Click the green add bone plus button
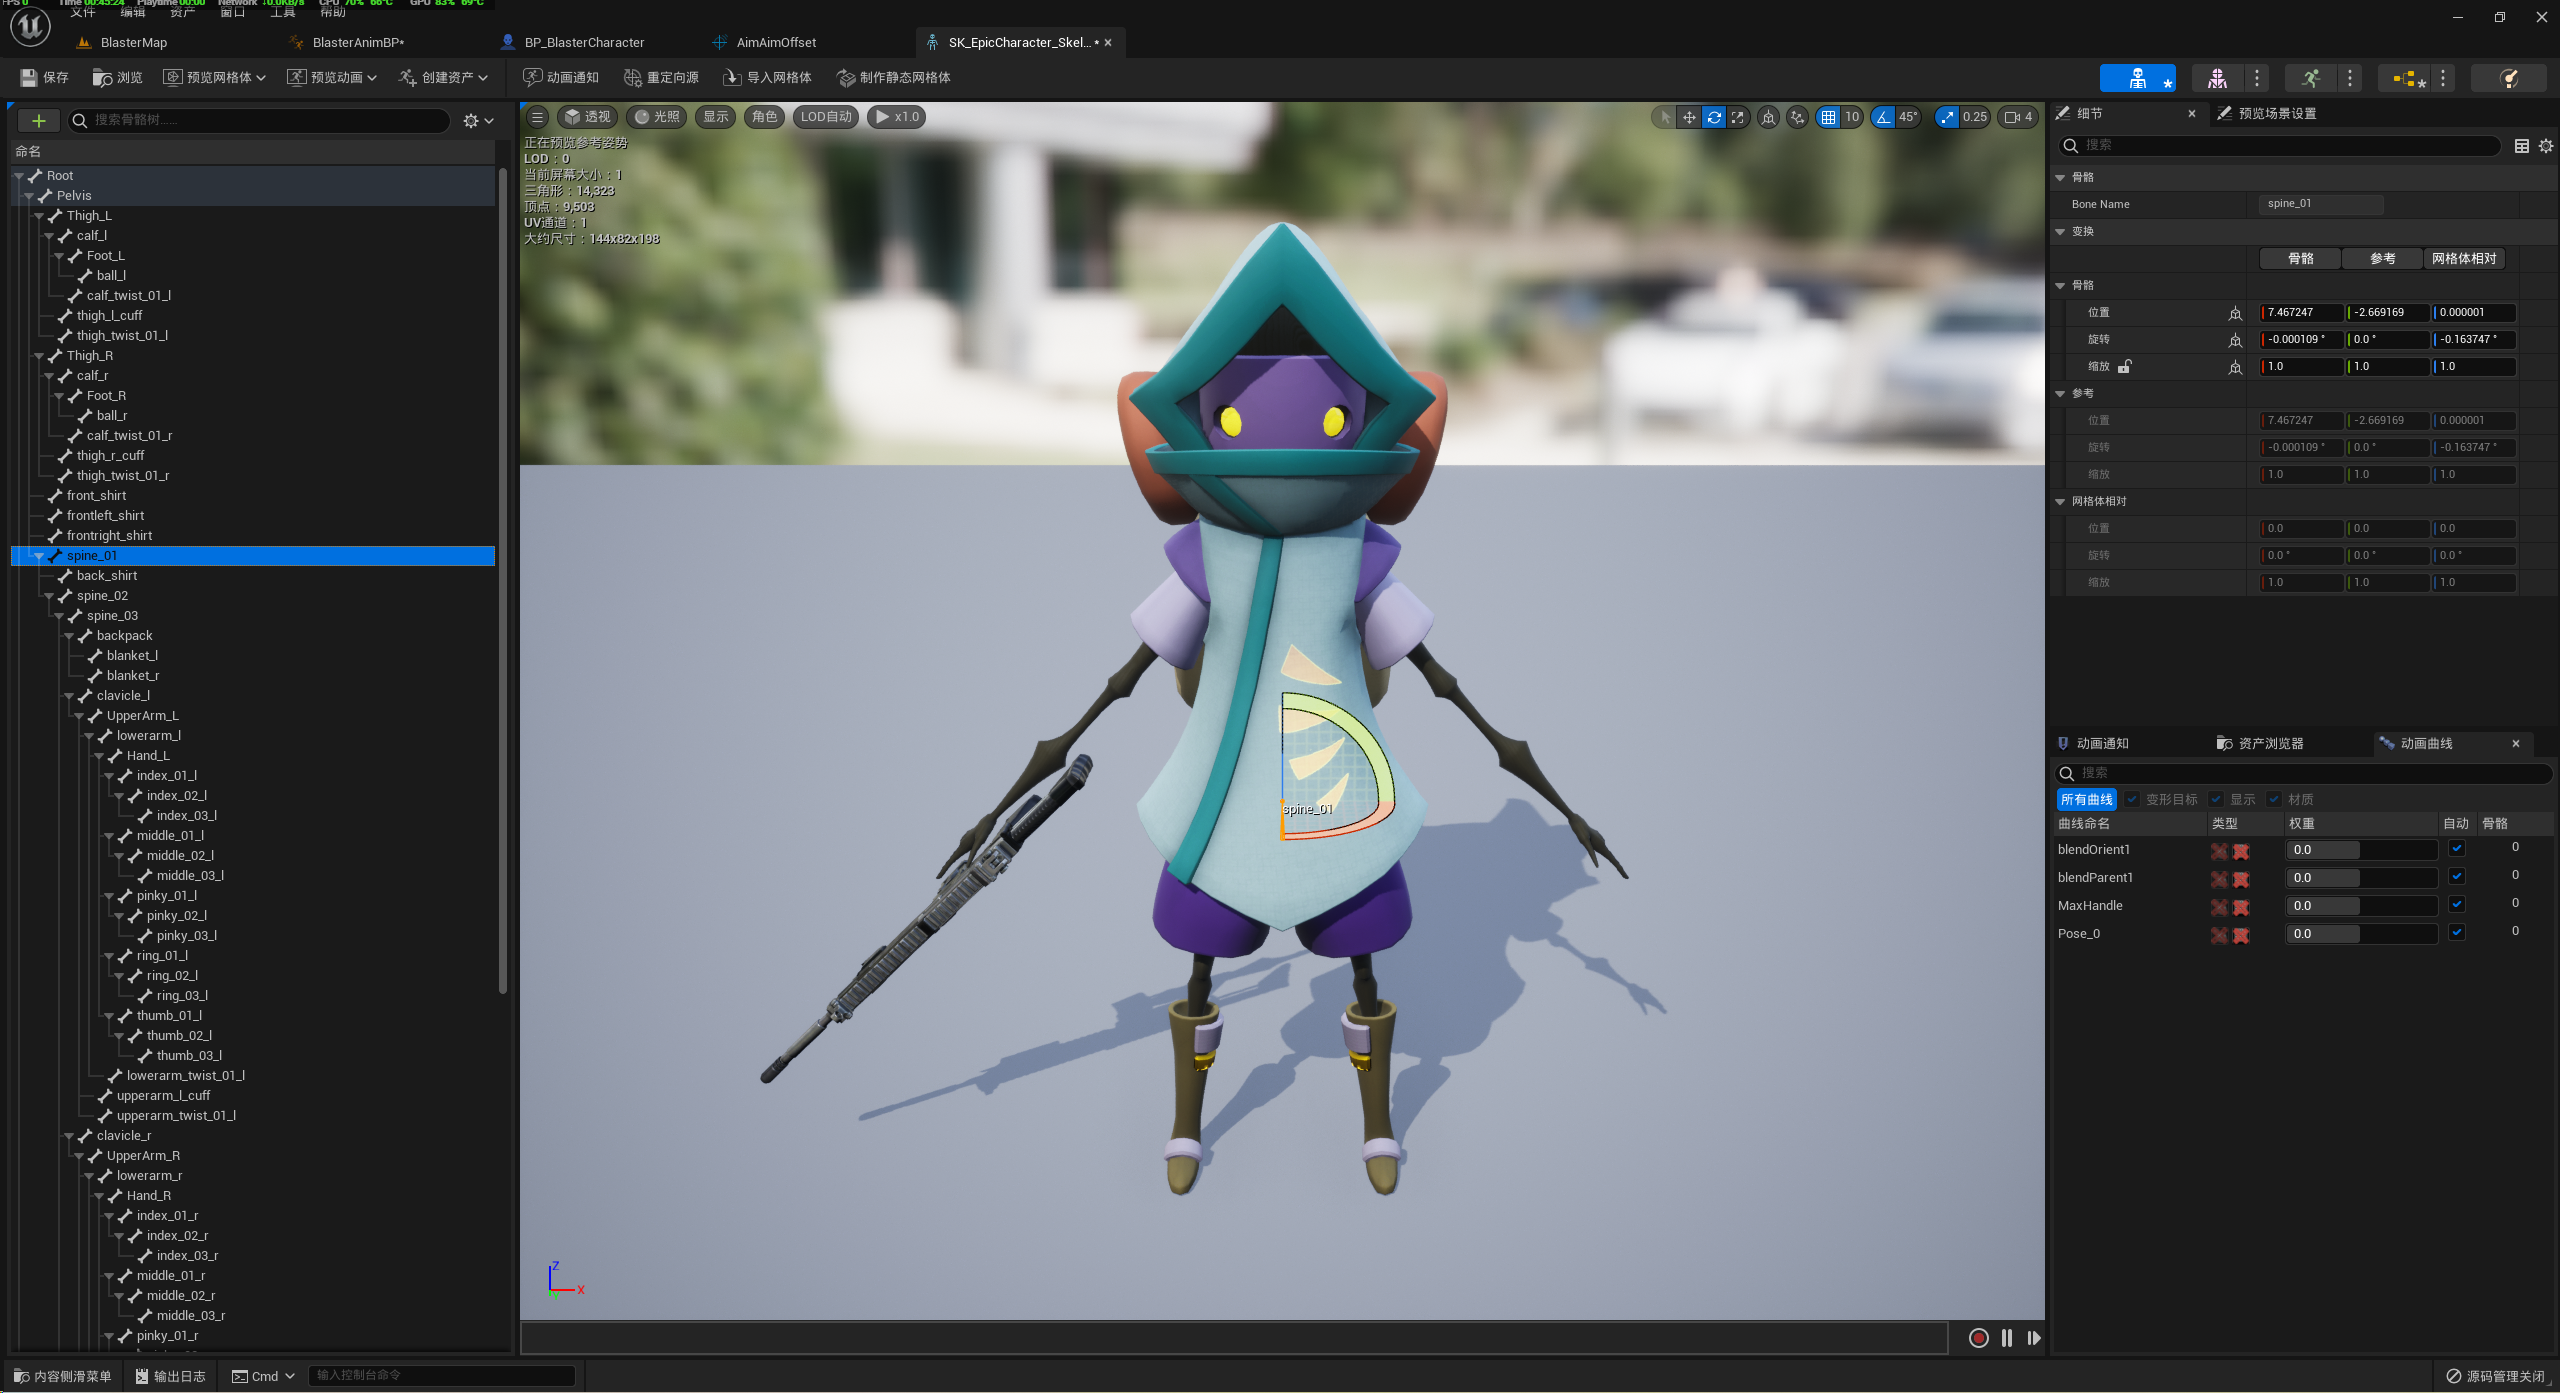2560x1393 pixels. (39, 121)
